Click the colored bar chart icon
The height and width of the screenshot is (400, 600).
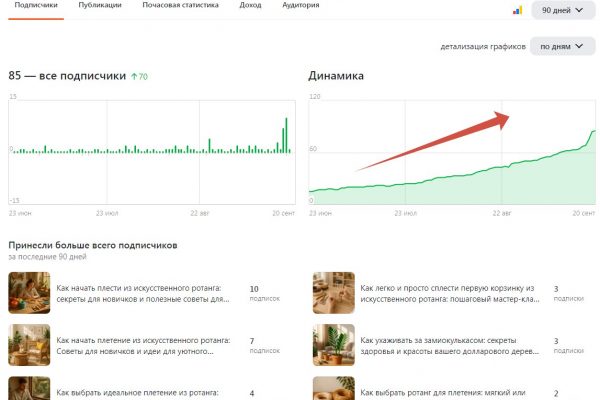pyautogui.click(x=517, y=10)
